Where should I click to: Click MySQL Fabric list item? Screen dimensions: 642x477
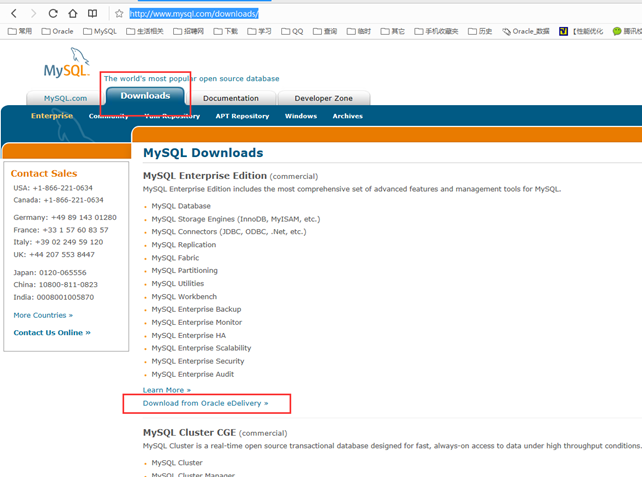tap(175, 258)
